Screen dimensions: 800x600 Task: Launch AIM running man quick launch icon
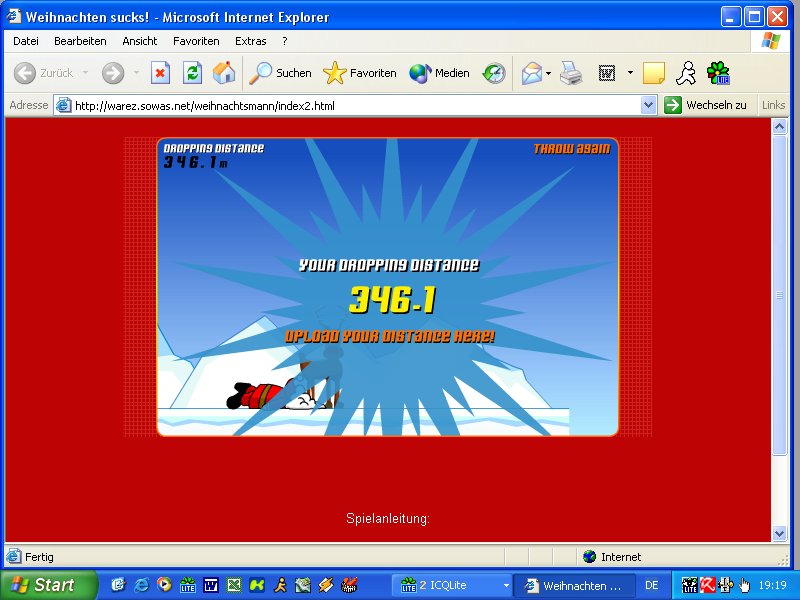280,585
